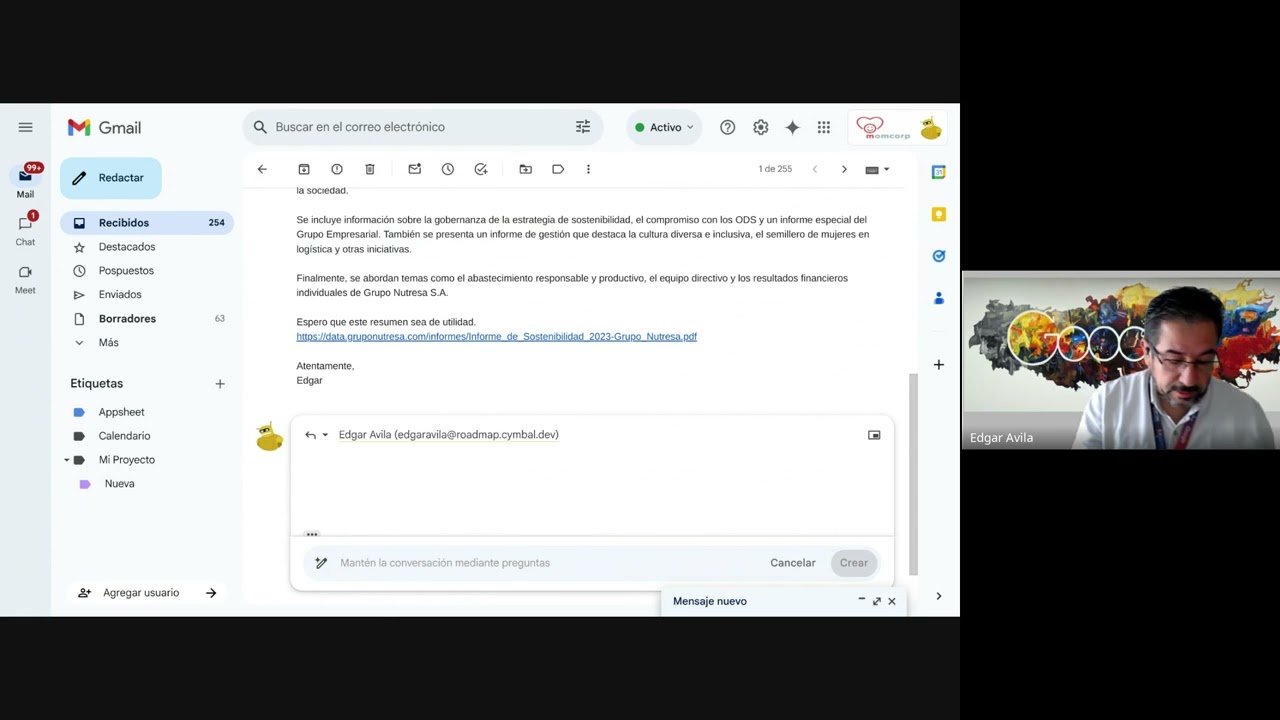Click the Crear button
Image resolution: width=1280 pixels, height=720 pixels.
pos(854,563)
